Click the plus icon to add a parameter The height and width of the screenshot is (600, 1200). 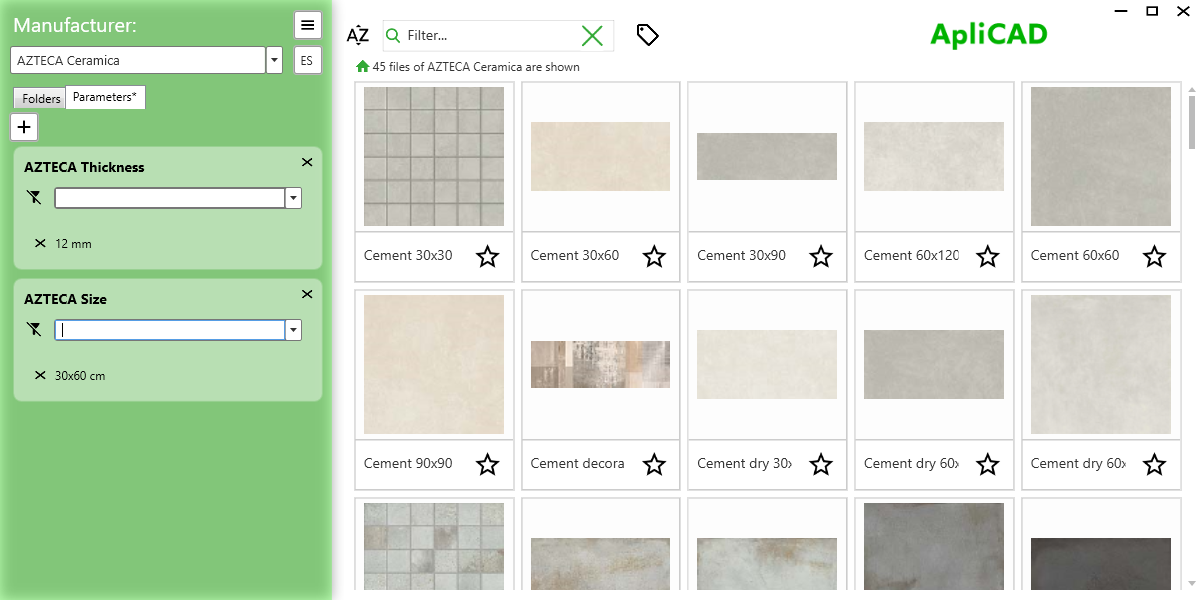coord(23,126)
